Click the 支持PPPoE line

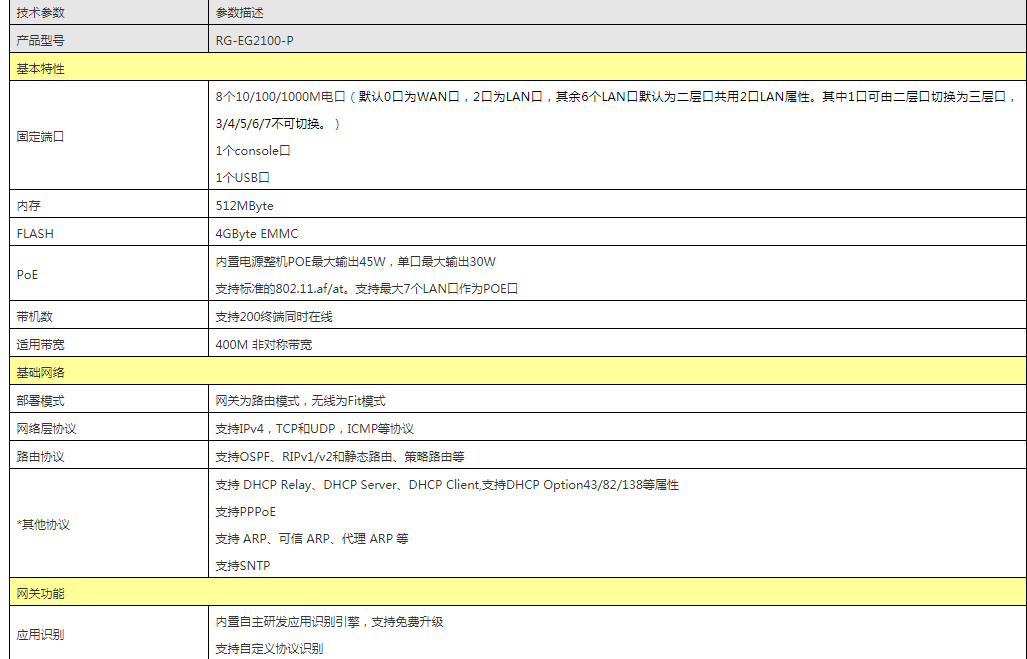click(x=245, y=511)
